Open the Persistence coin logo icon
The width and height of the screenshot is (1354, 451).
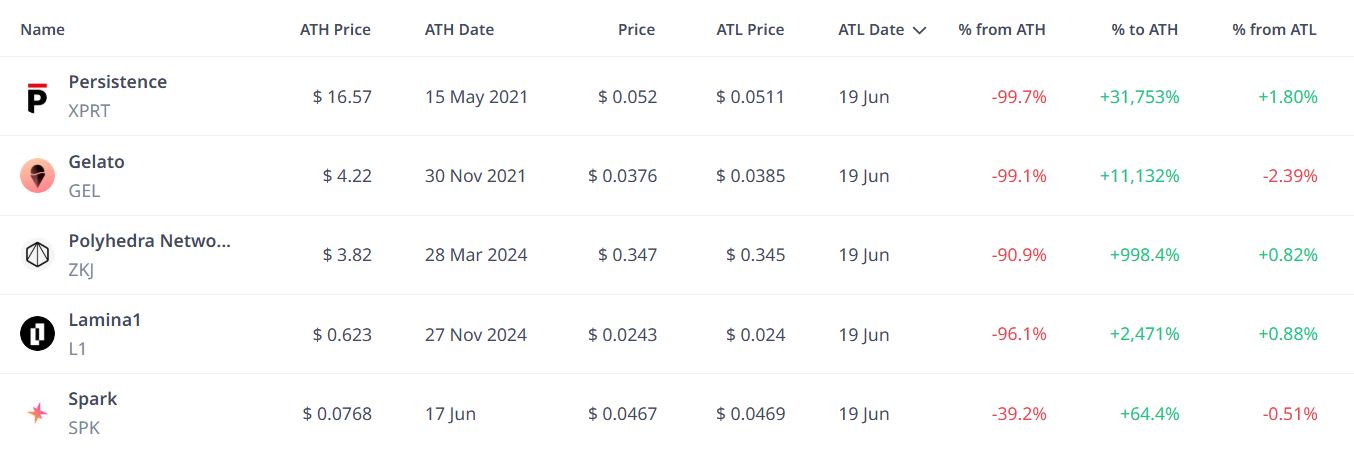(x=37, y=96)
